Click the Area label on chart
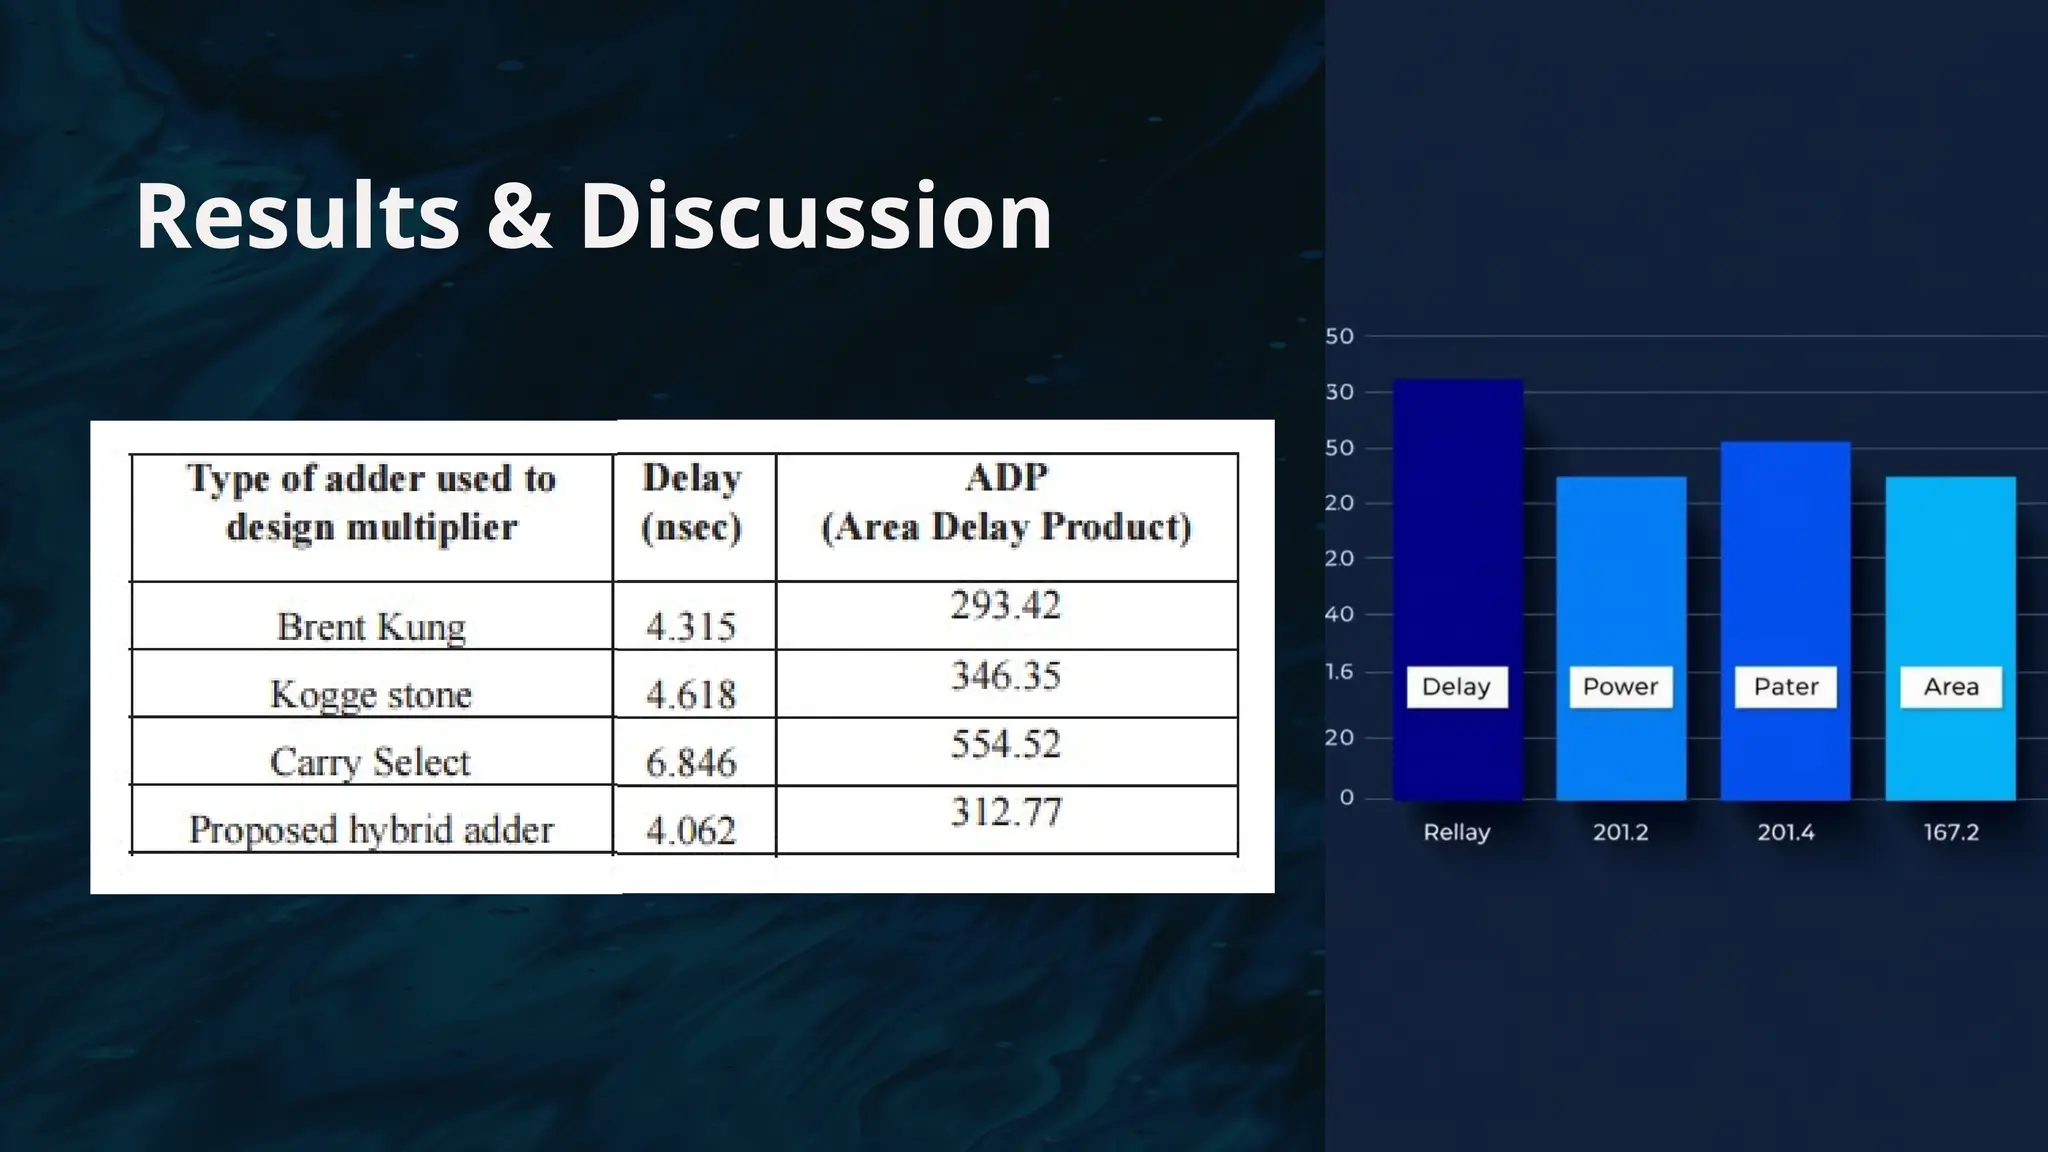The width and height of the screenshot is (2048, 1152). [x=1950, y=687]
